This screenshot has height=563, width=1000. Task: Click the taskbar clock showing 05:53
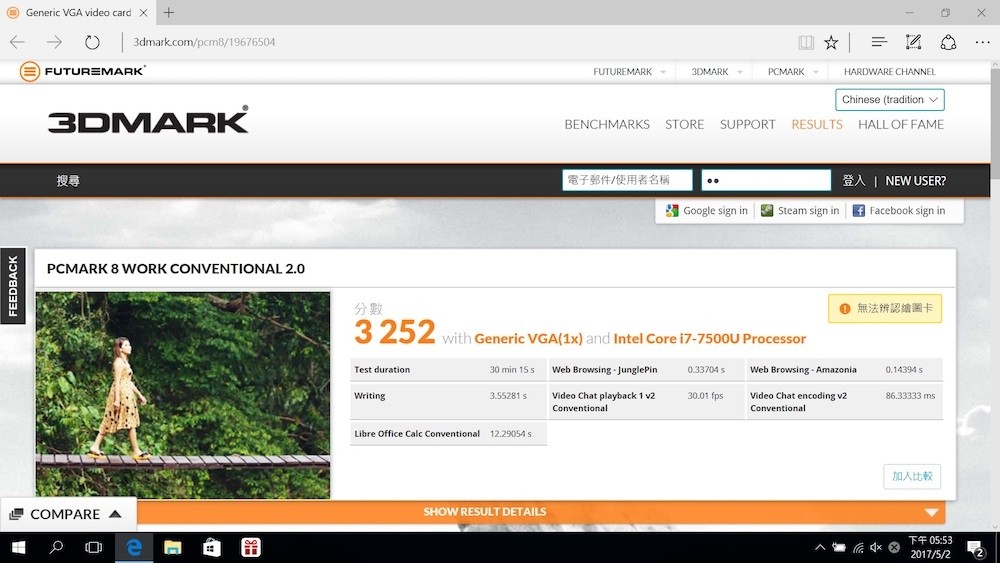[x=930, y=547]
